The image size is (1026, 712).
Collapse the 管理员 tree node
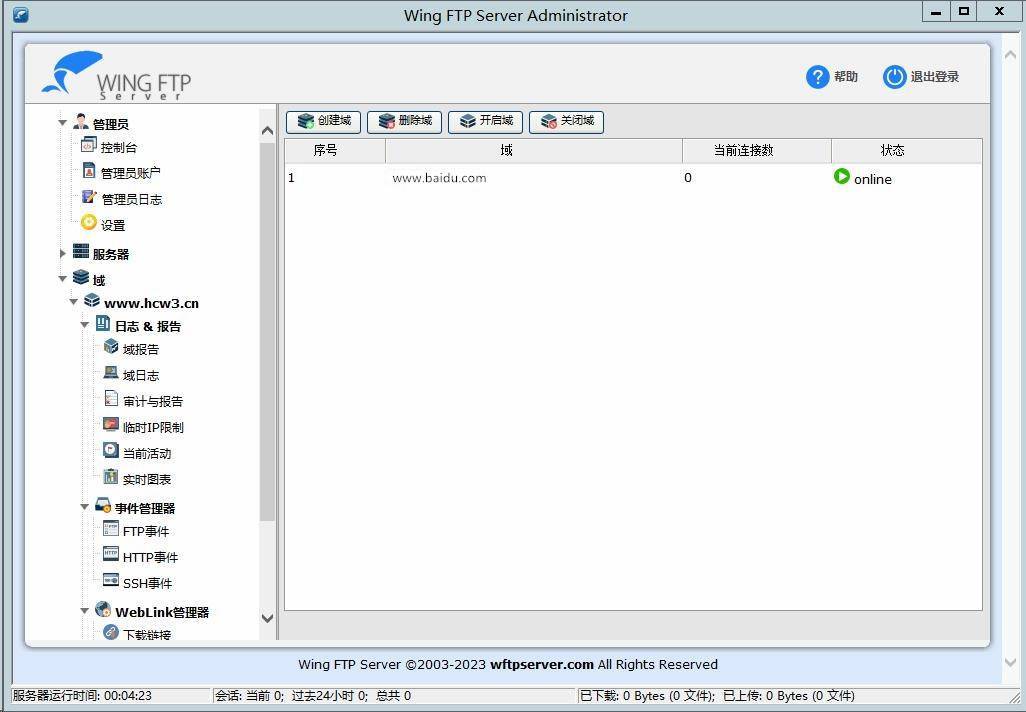click(63, 123)
